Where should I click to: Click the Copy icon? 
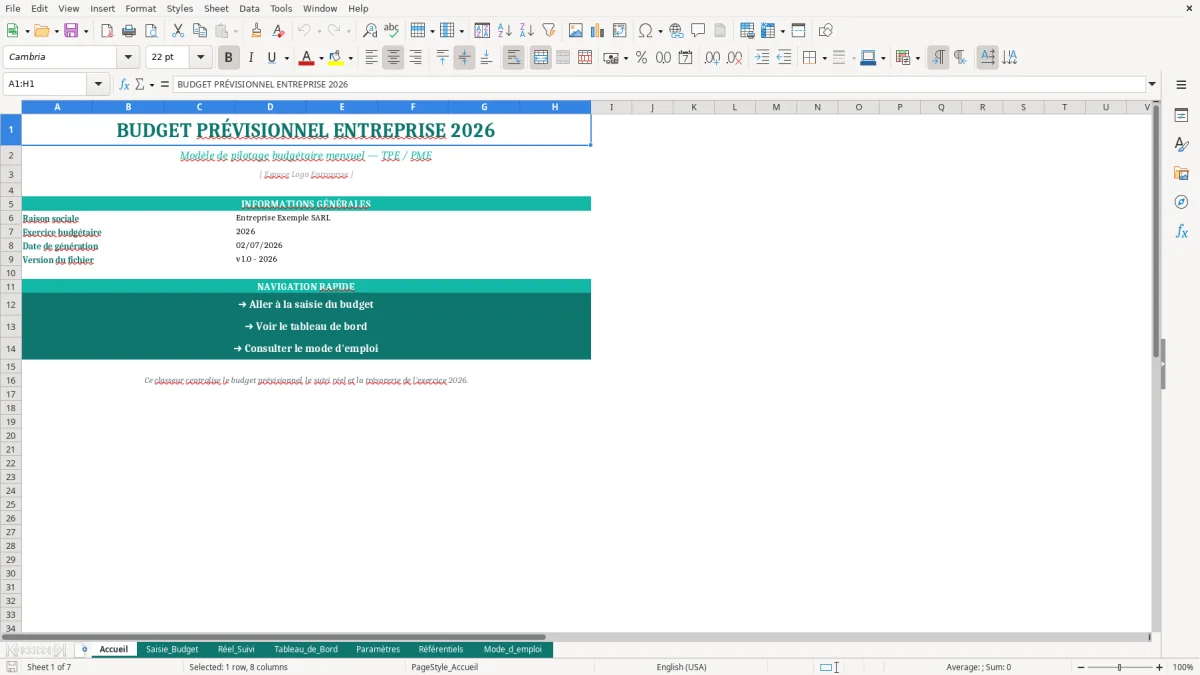tap(200, 31)
